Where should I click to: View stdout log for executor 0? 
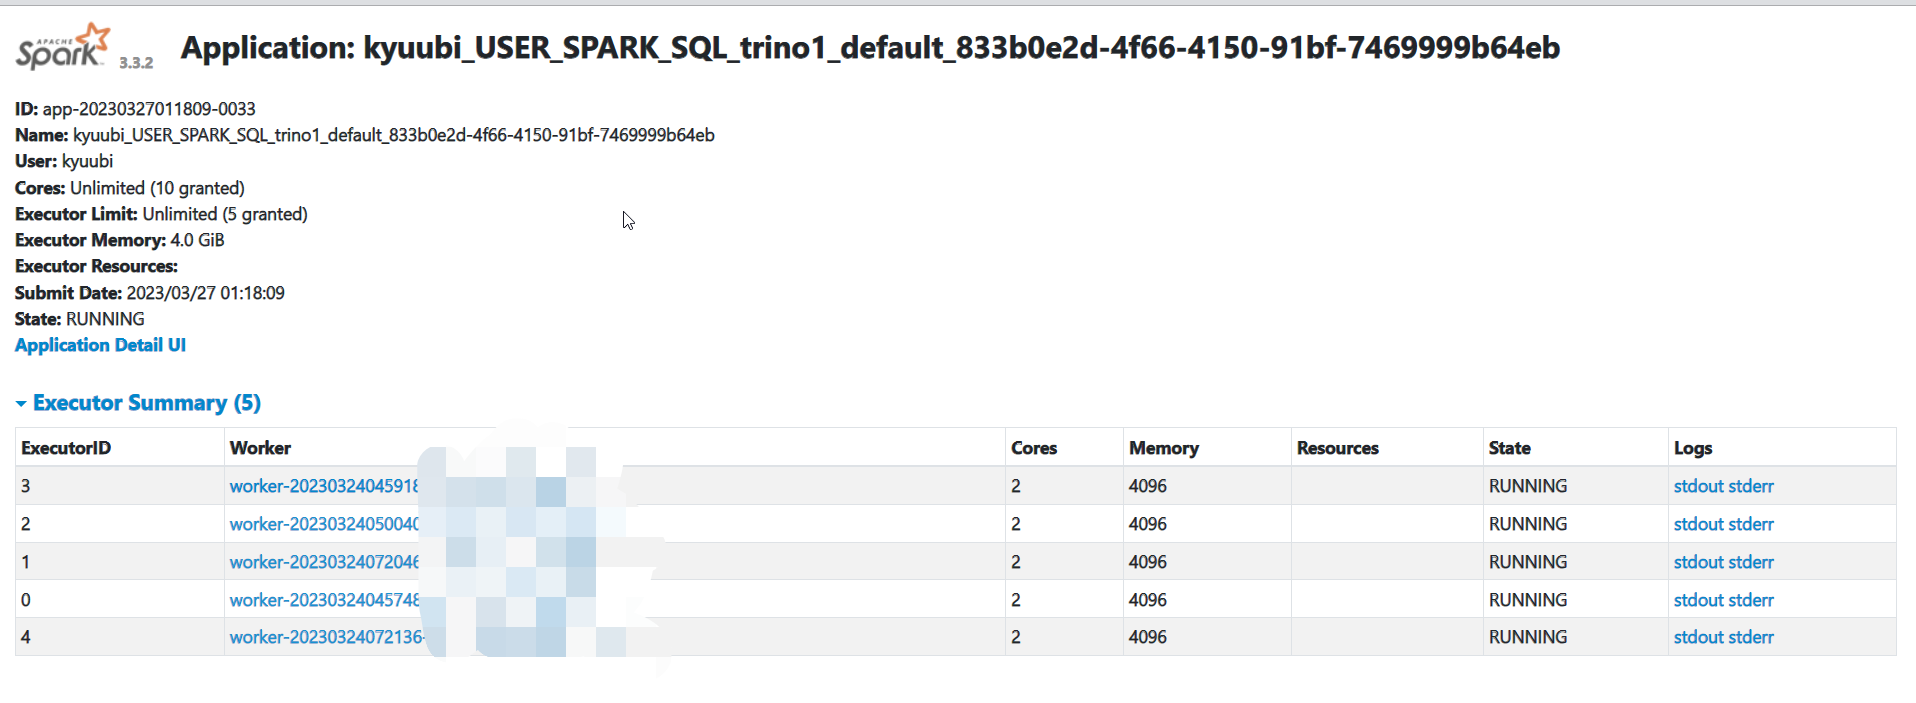tap(1698, 600)
